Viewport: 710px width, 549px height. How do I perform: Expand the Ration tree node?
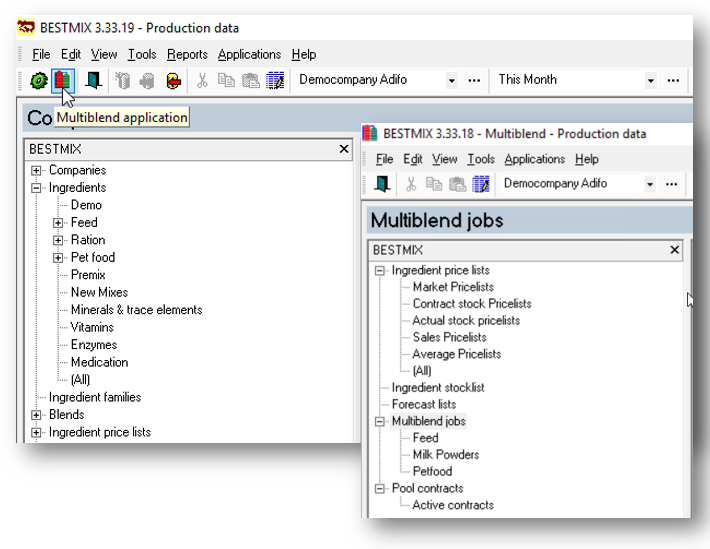(58, 240)
